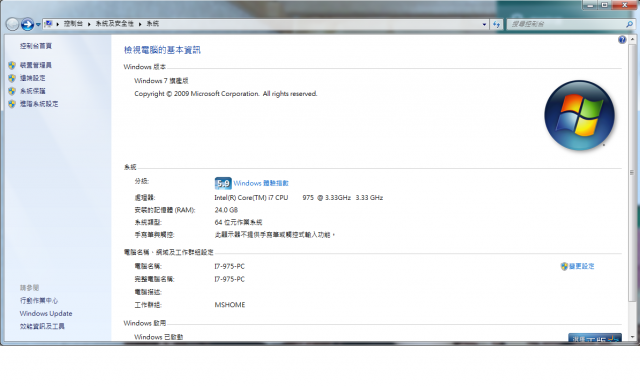Screen dimensions: 640x386
Task: Click the refresh button next to address bar
Action: tap(496, 24)
